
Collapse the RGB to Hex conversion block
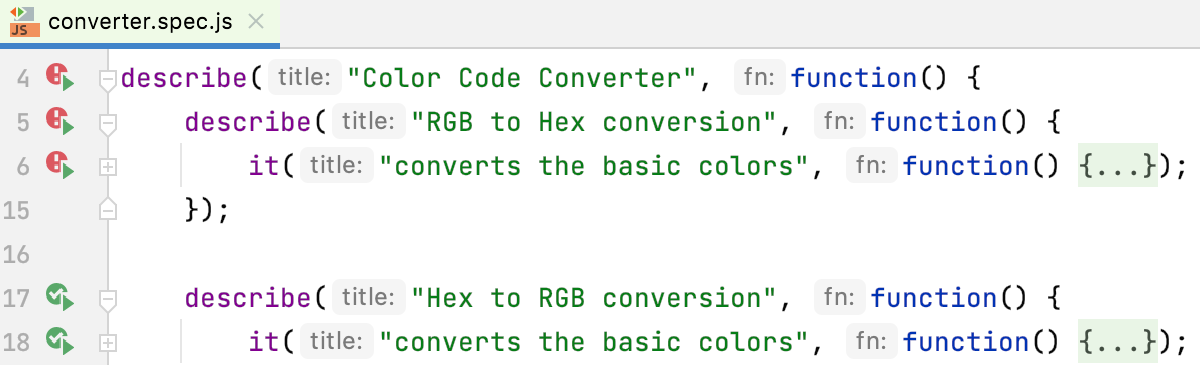click(109, 123)
